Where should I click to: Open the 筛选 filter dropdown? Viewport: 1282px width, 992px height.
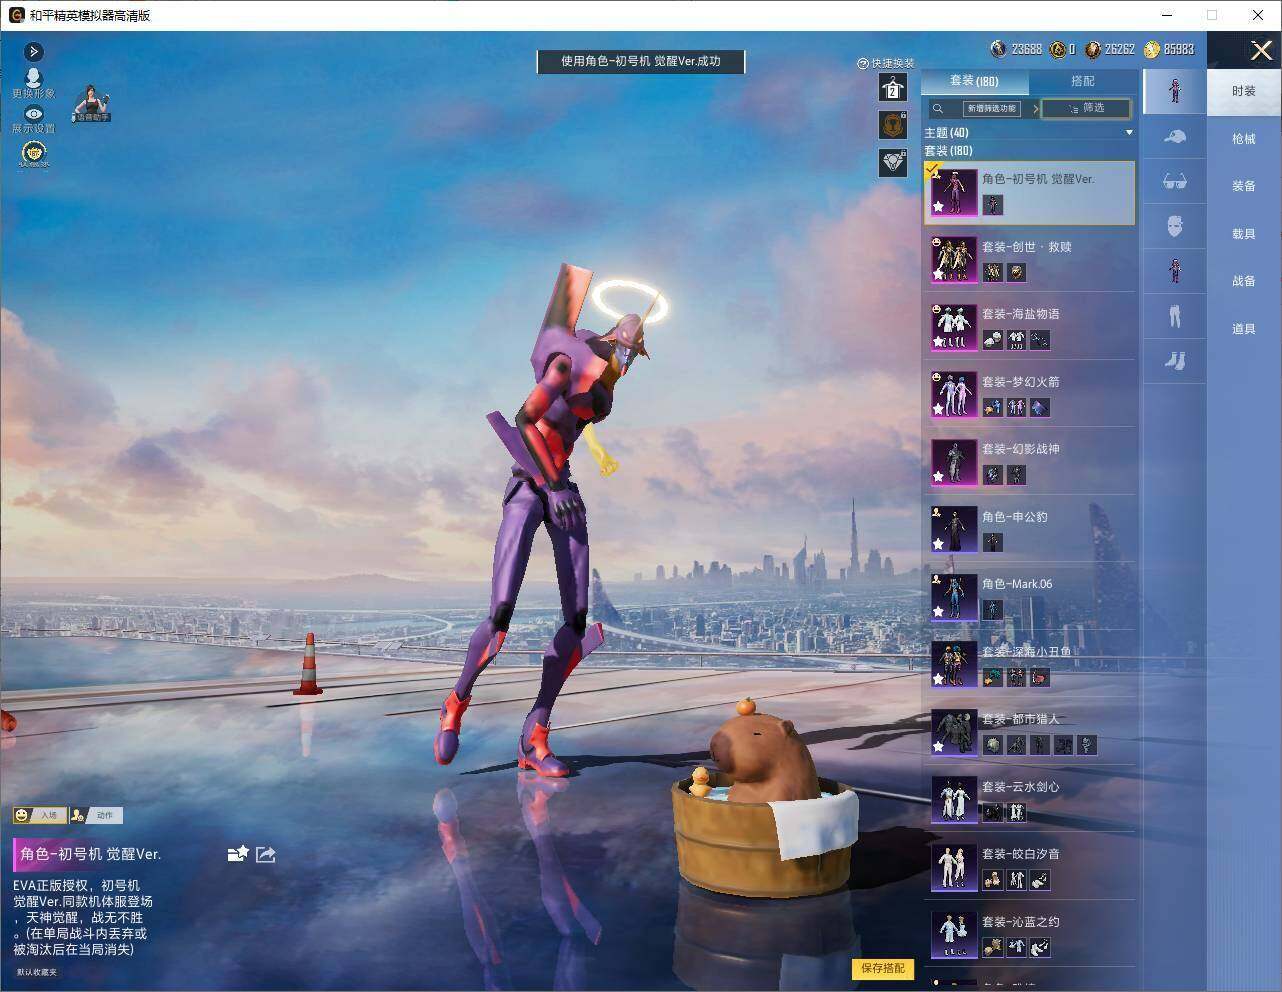(1086, 108)
